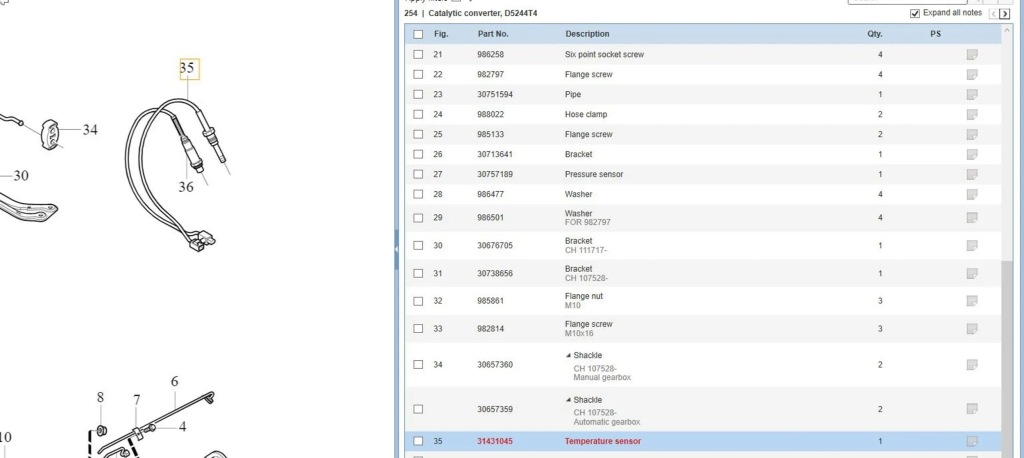The image size is (1024, 458).
Task: Select callout 36 in the diagram
Action: 186,187
